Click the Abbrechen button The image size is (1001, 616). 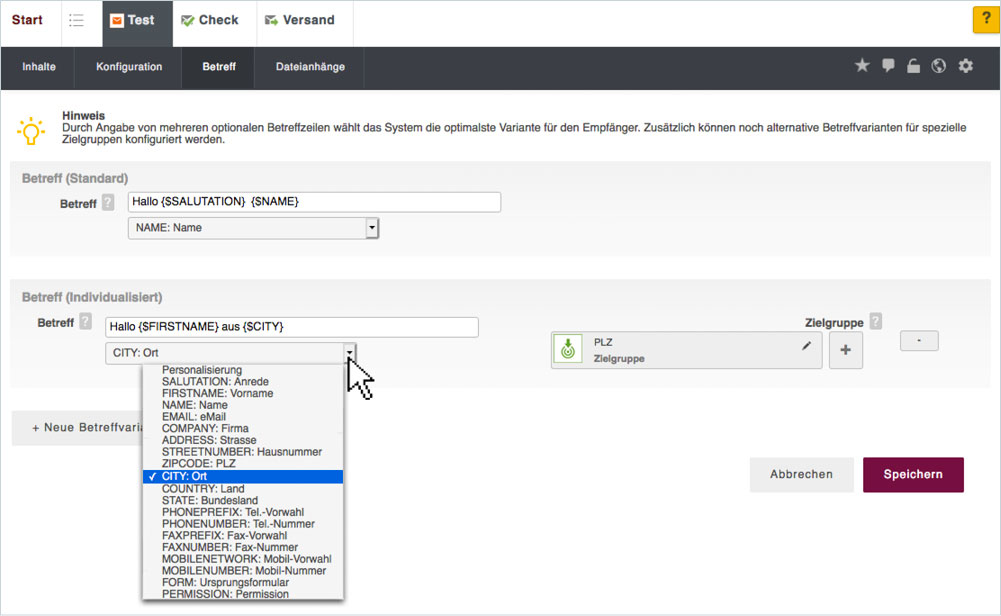pyautogui.click(x=801, y=474)
